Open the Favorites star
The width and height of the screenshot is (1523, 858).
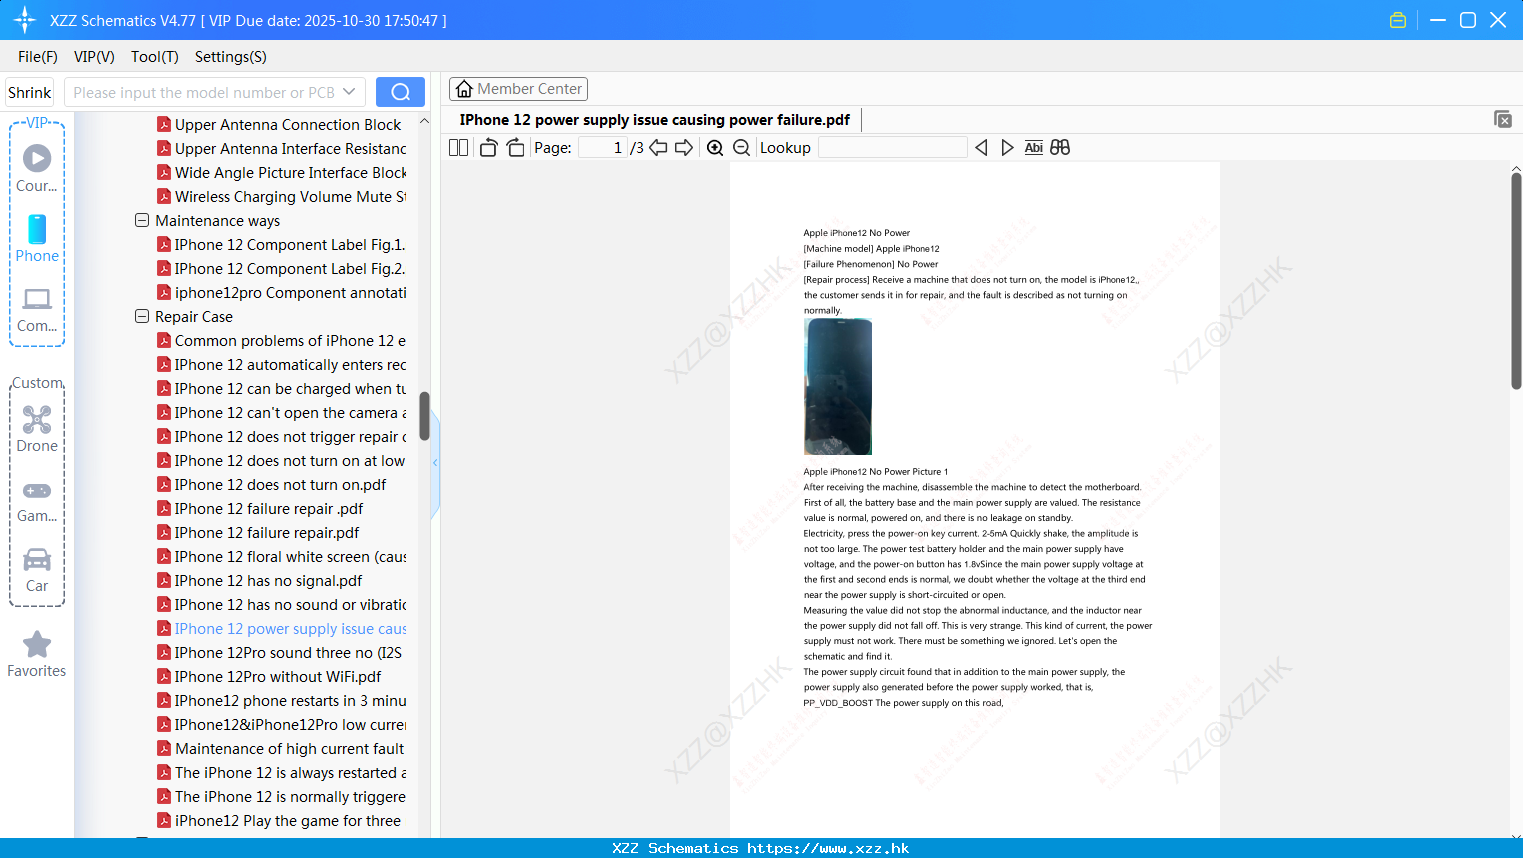click(37, 654)
